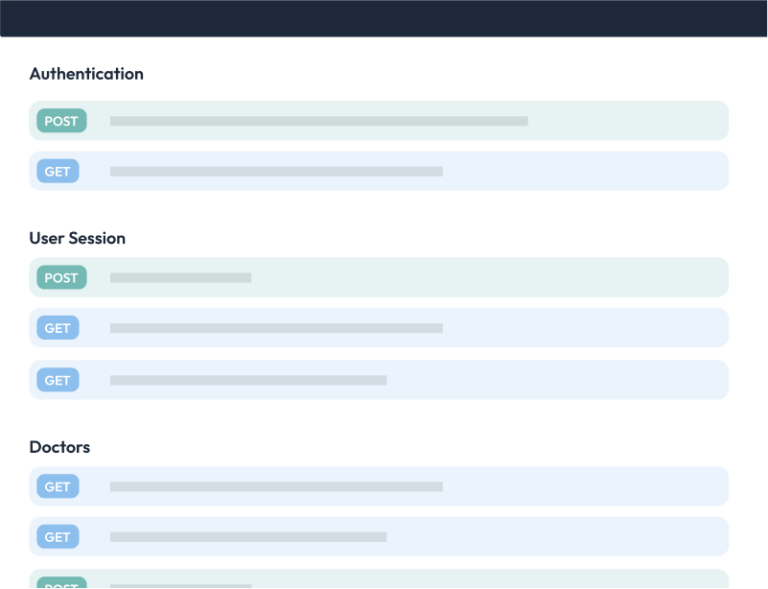Click the POST badge under Authentication
Screen dimensions: 768x589
click(x=61, y=121)
